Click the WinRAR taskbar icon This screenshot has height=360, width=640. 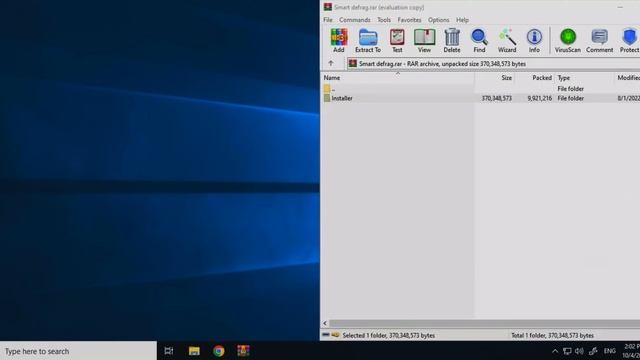(243, 351)
